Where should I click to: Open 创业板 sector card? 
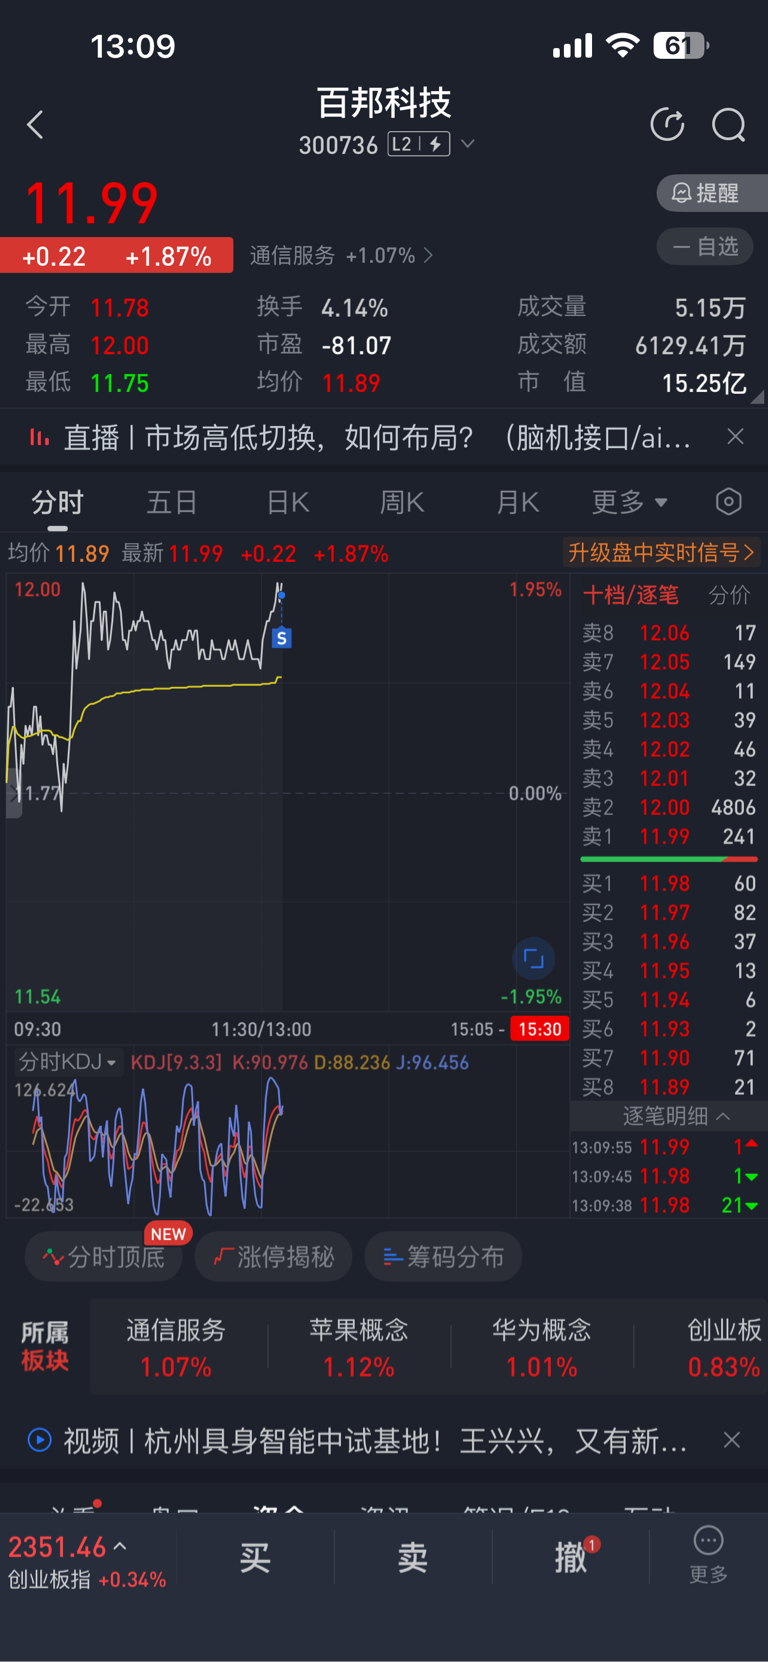click(x=724, y=1347)
